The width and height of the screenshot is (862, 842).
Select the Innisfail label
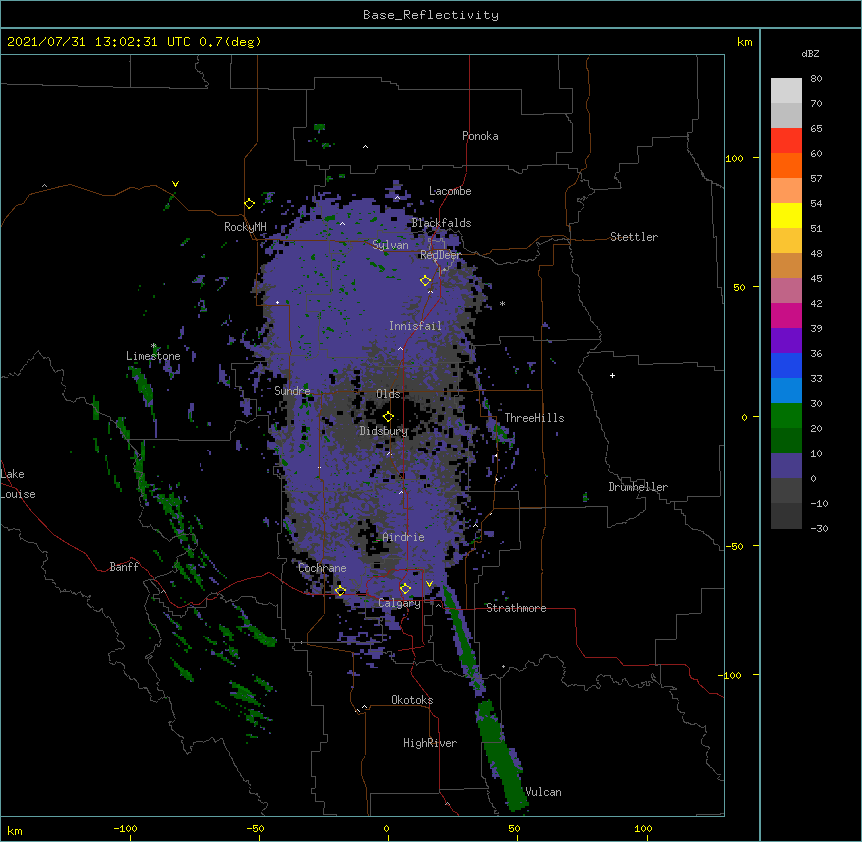coord(415,326)
